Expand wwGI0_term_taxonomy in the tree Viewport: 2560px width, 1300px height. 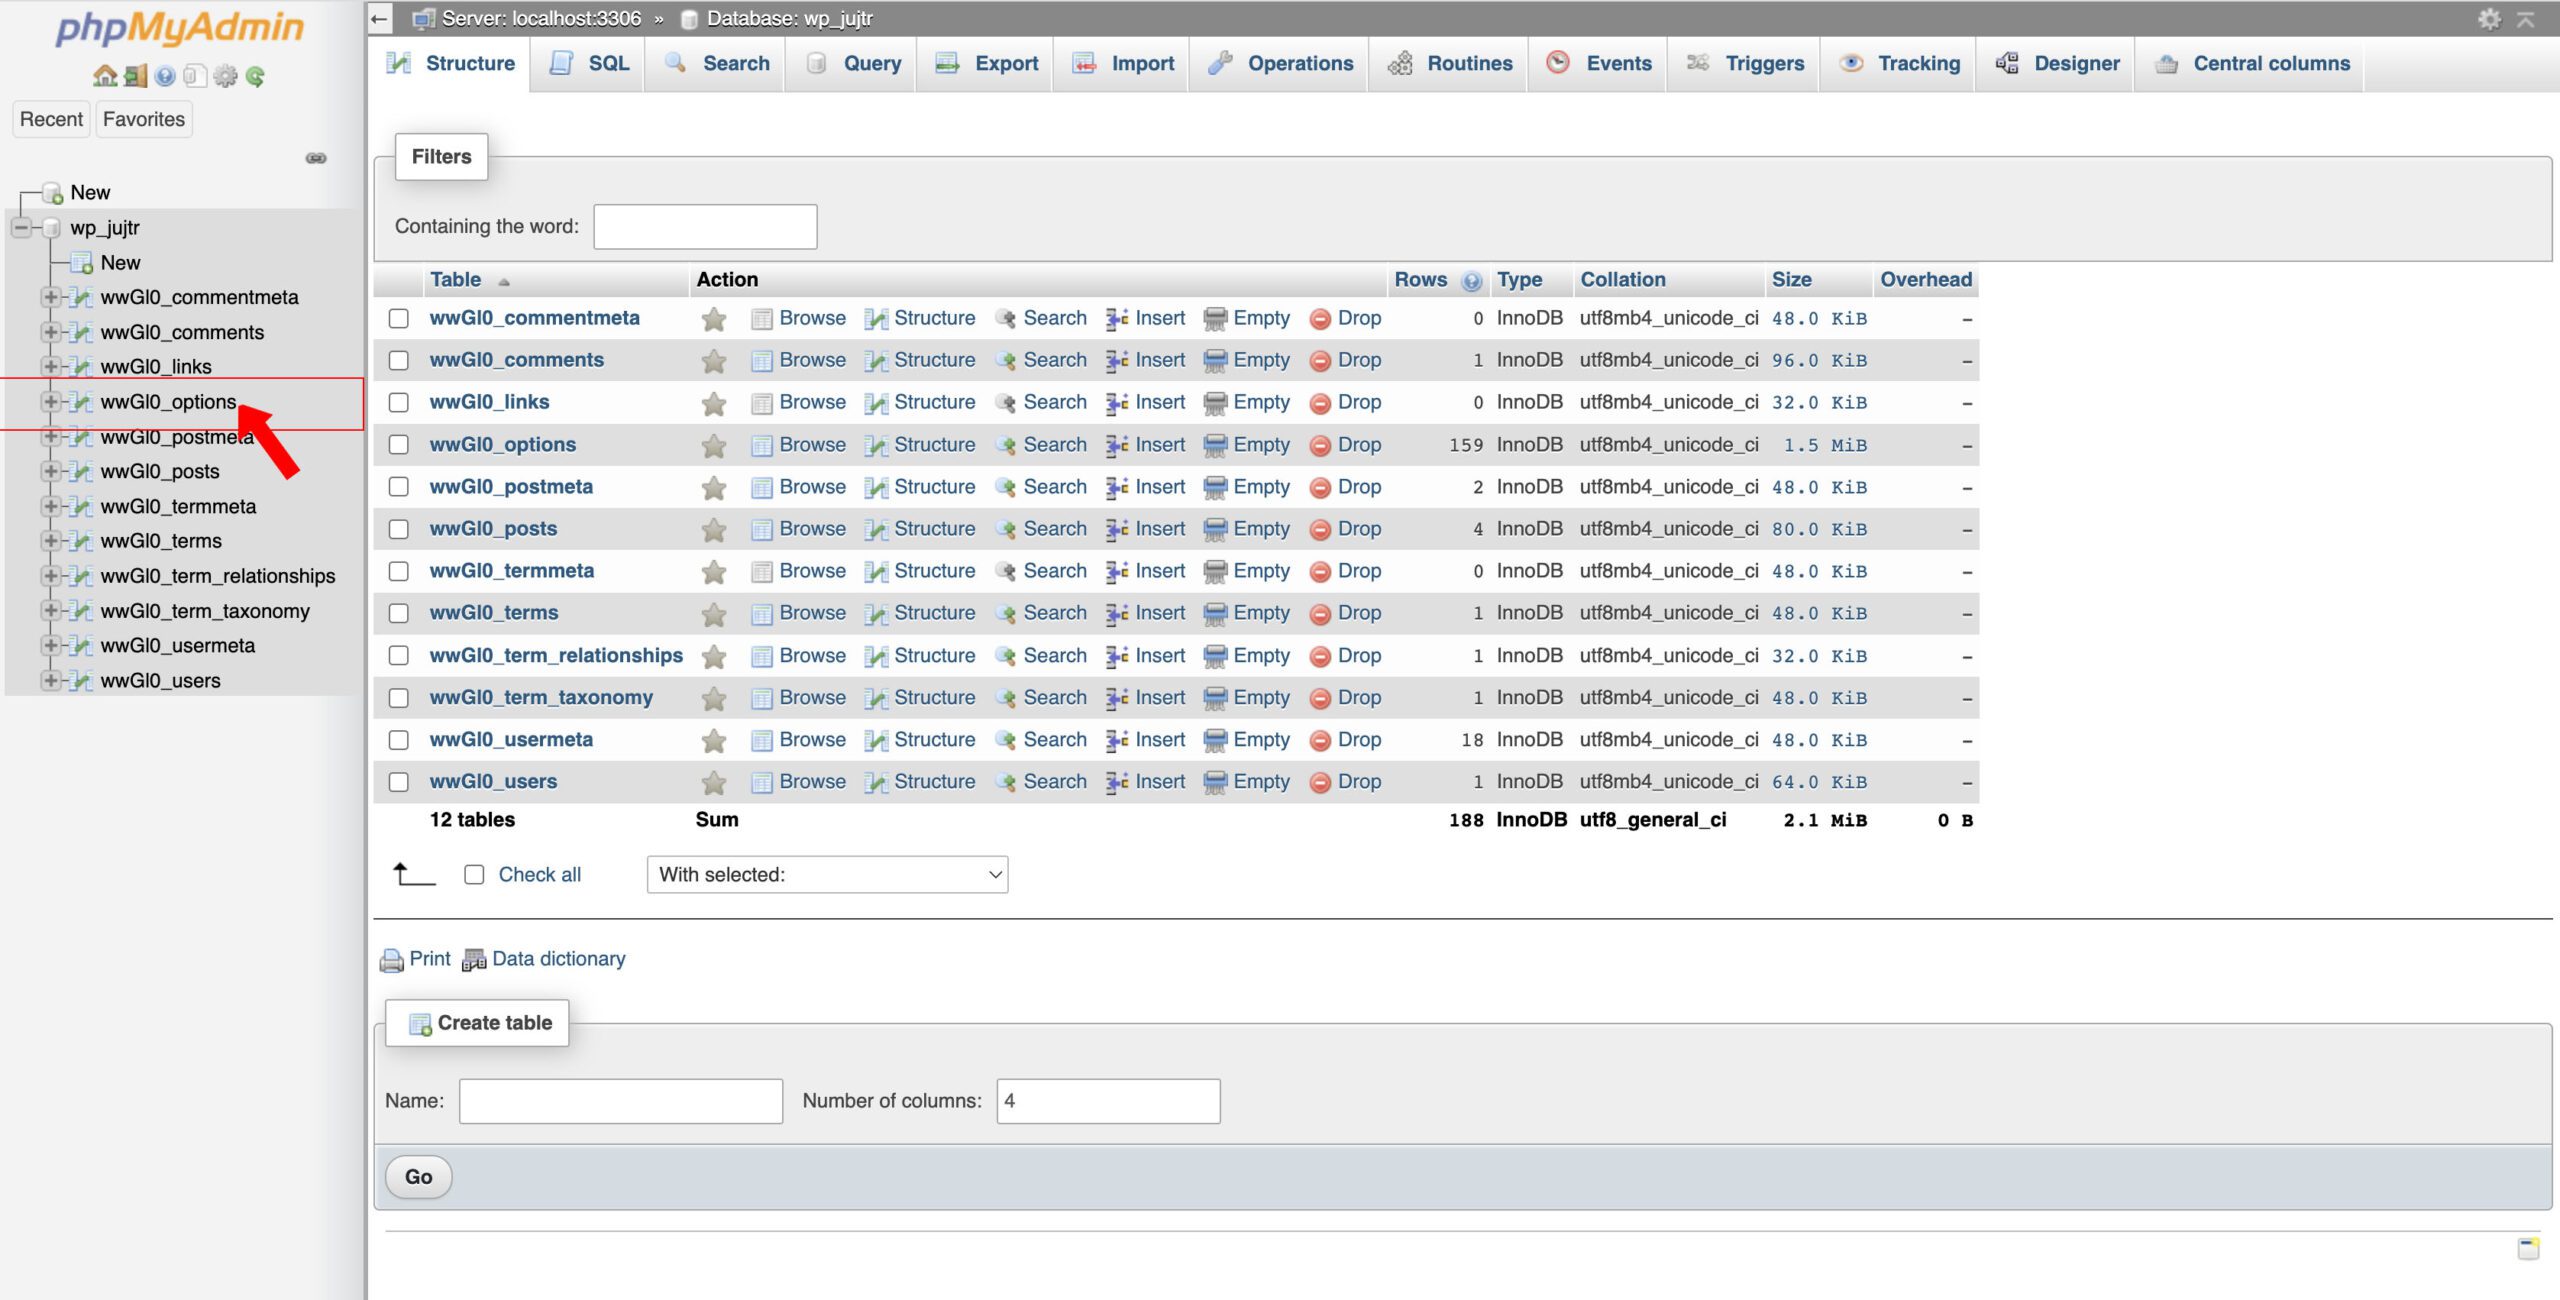49,611
